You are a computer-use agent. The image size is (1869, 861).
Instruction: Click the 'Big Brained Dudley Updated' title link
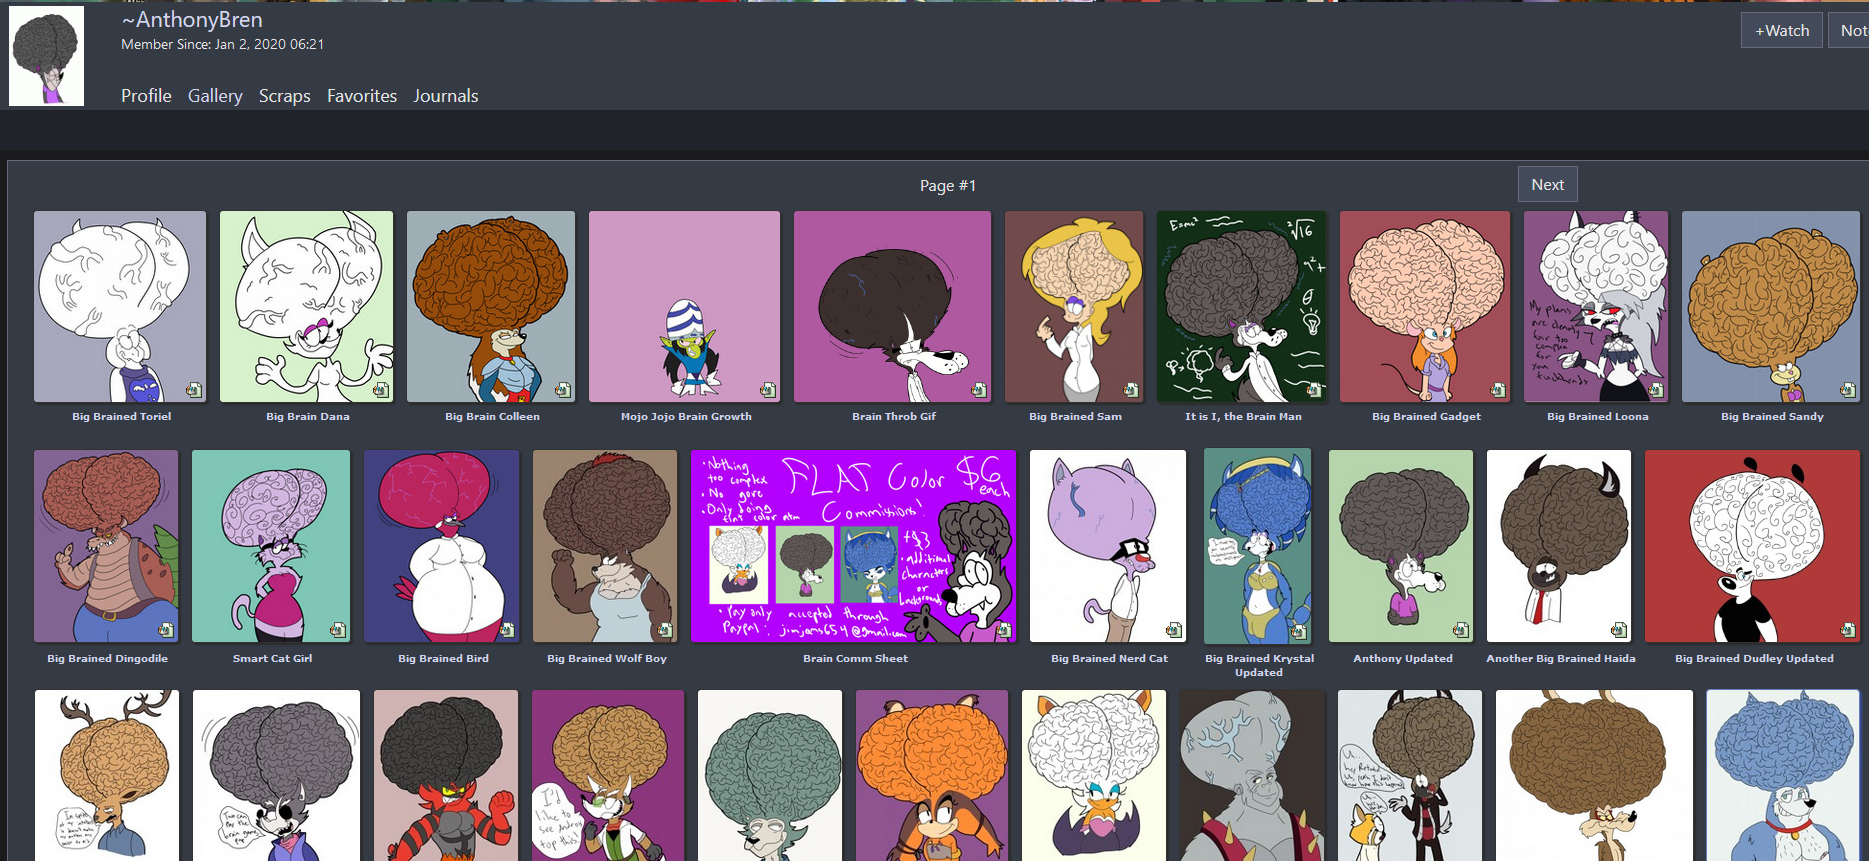(x=1754, y=658)
